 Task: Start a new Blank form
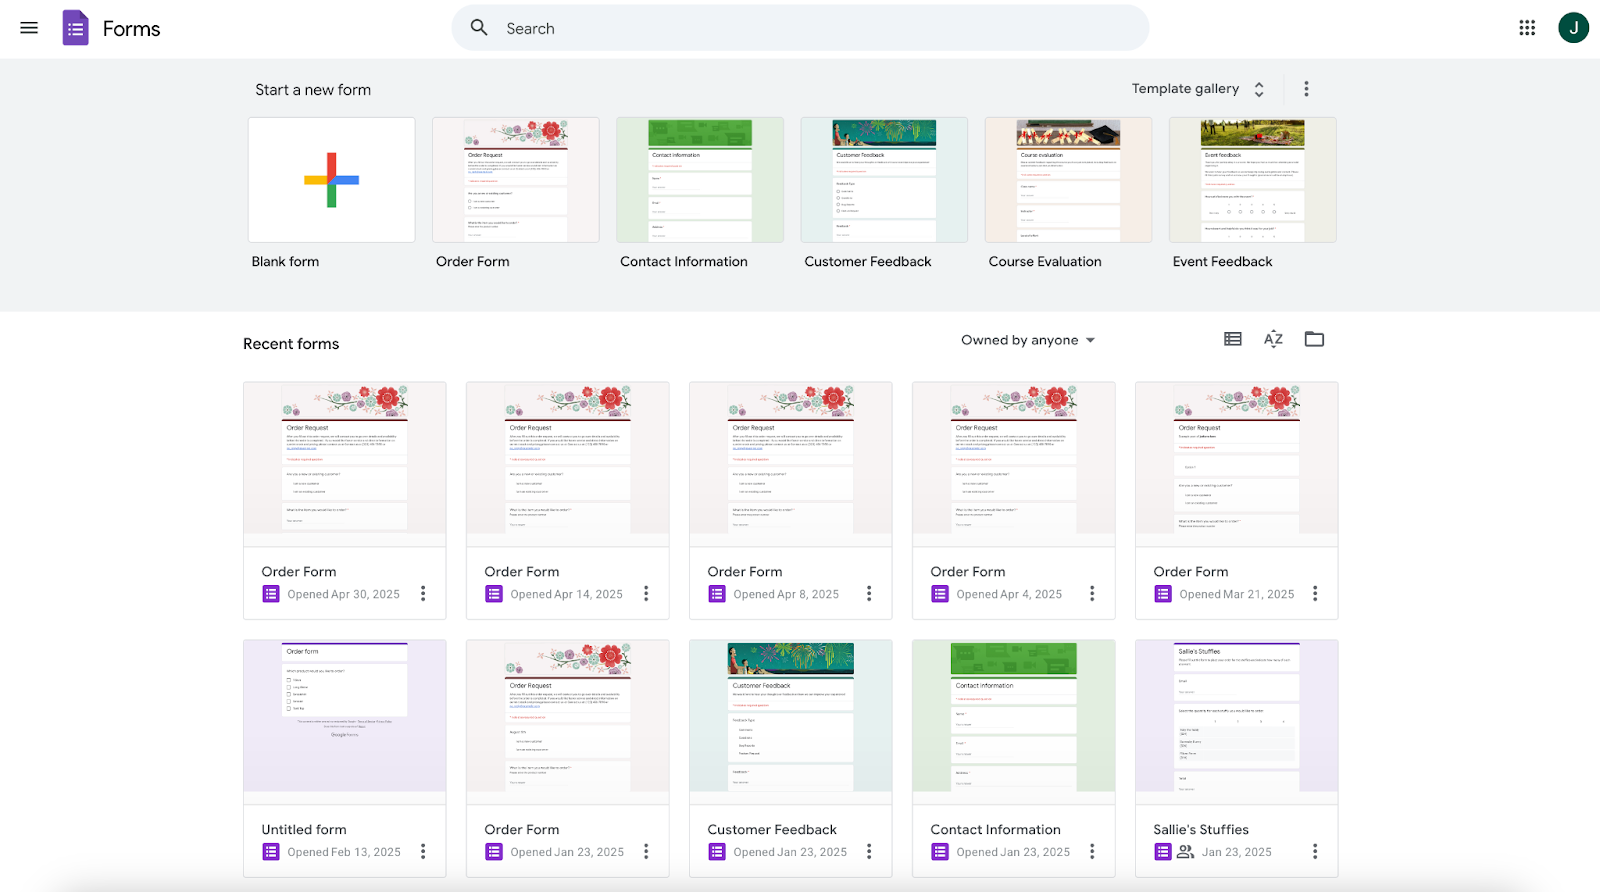[x=332, y=180]
